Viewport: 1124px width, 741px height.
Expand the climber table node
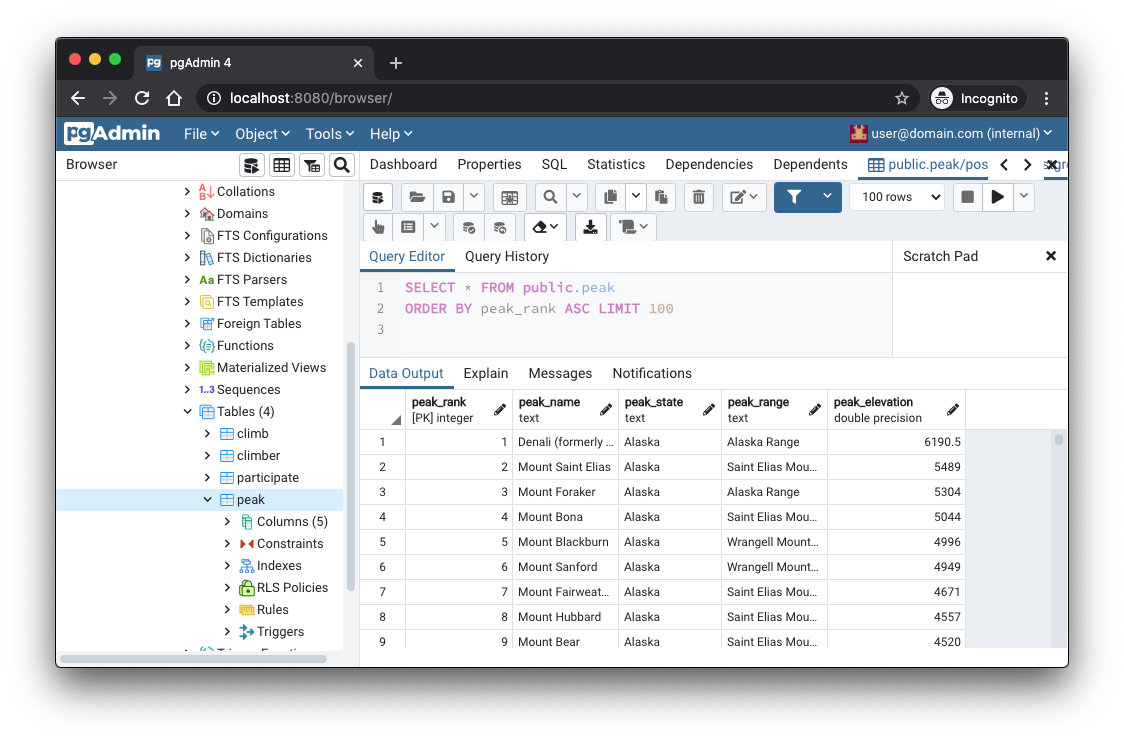click(x=207, y=456)
